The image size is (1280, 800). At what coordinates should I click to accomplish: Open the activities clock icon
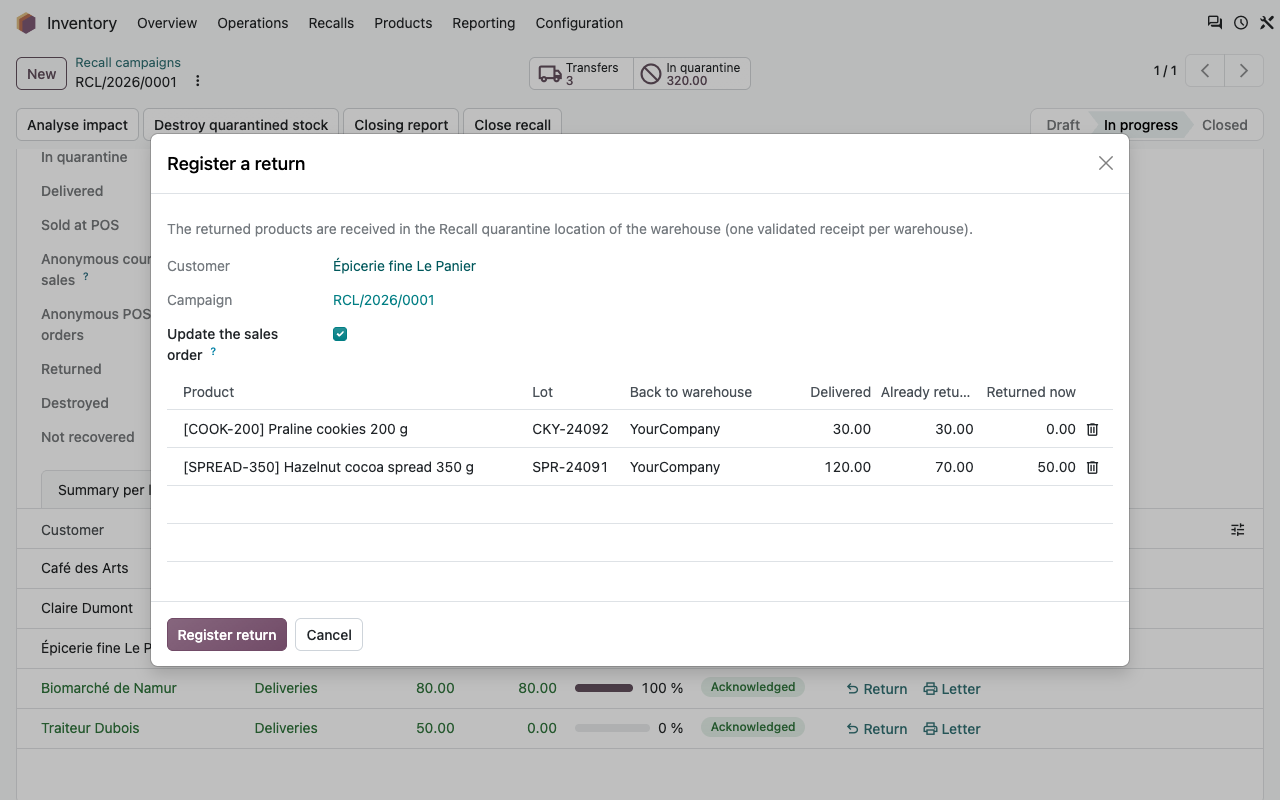(1241, 23)
